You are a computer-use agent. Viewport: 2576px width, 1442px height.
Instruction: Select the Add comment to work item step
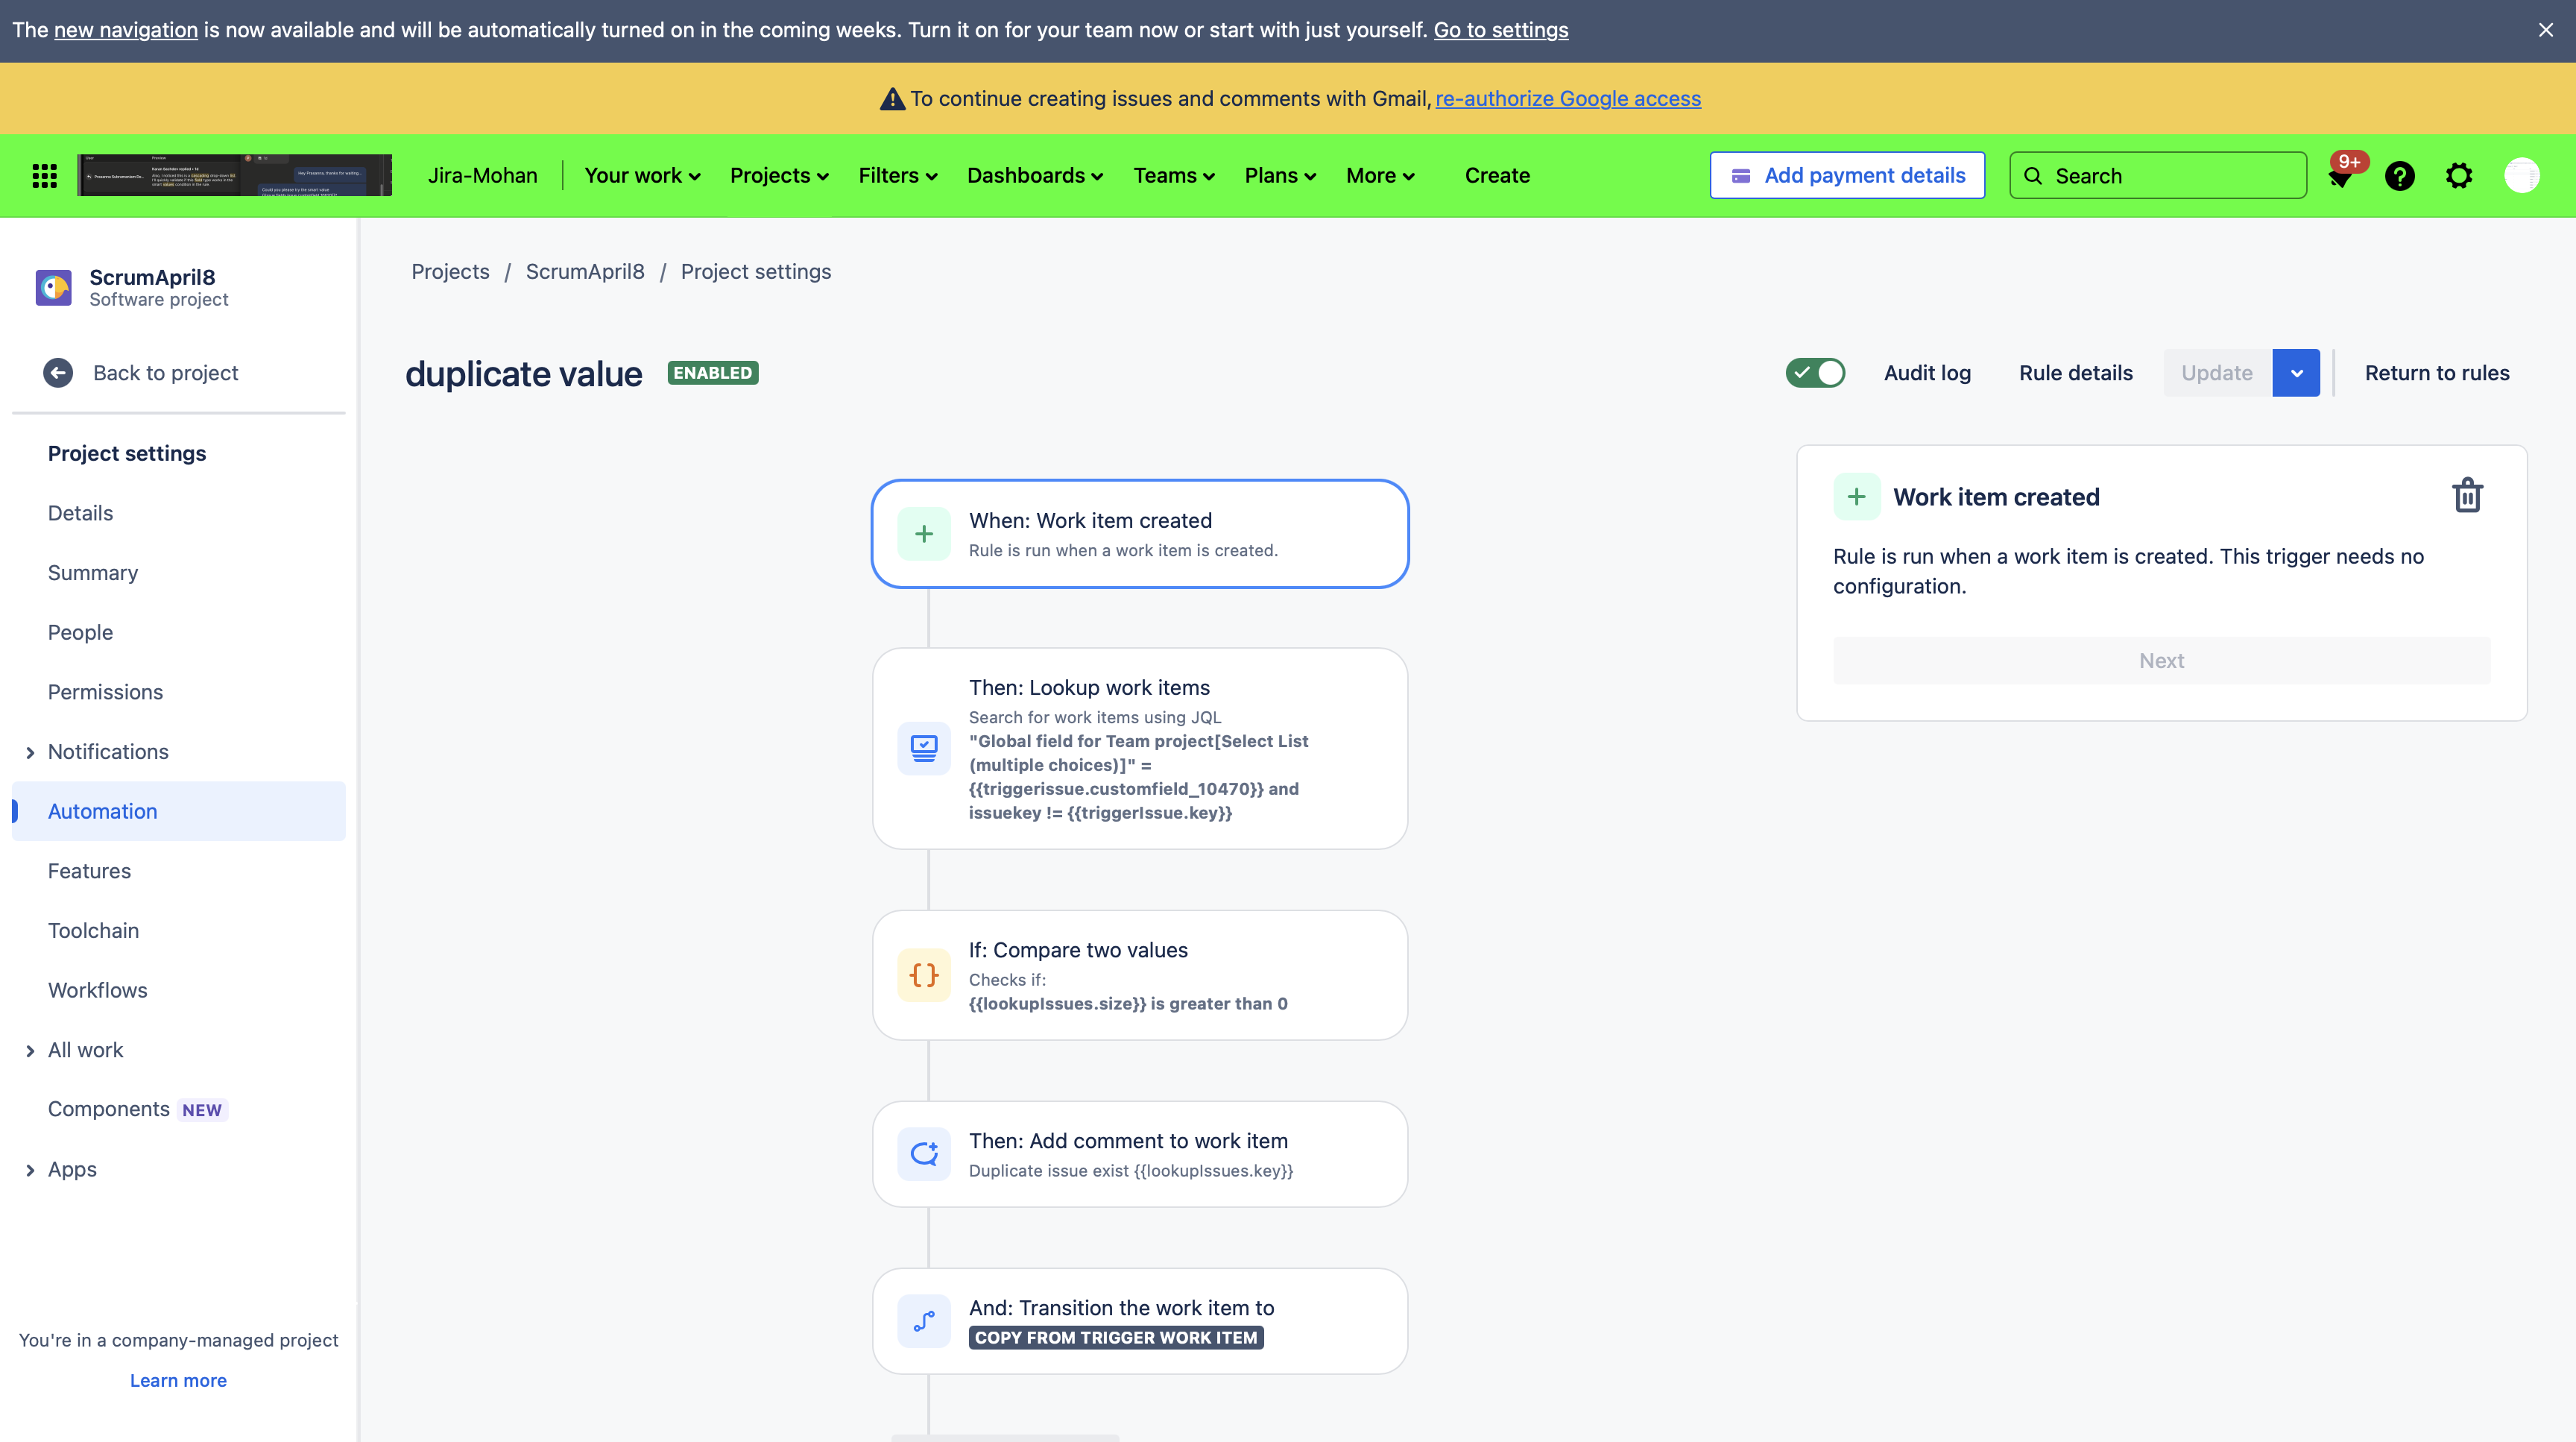click(x=1140, y=1154)
